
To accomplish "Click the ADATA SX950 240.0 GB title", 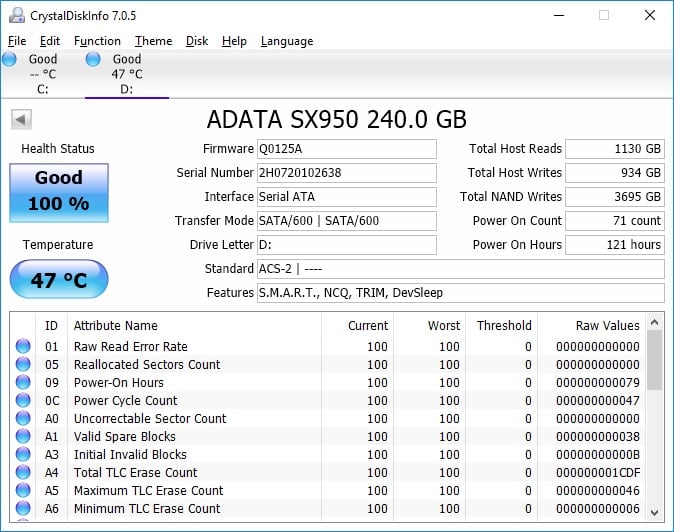I will click(x=337, y=119).
